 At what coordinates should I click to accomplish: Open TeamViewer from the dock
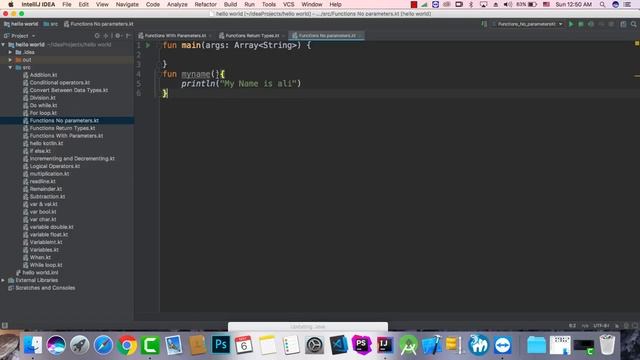pyautogui.click(x=502, y=345)
